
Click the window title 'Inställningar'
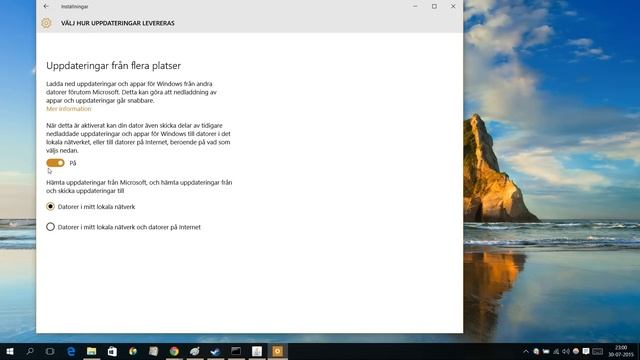click(x=74, y=7)
